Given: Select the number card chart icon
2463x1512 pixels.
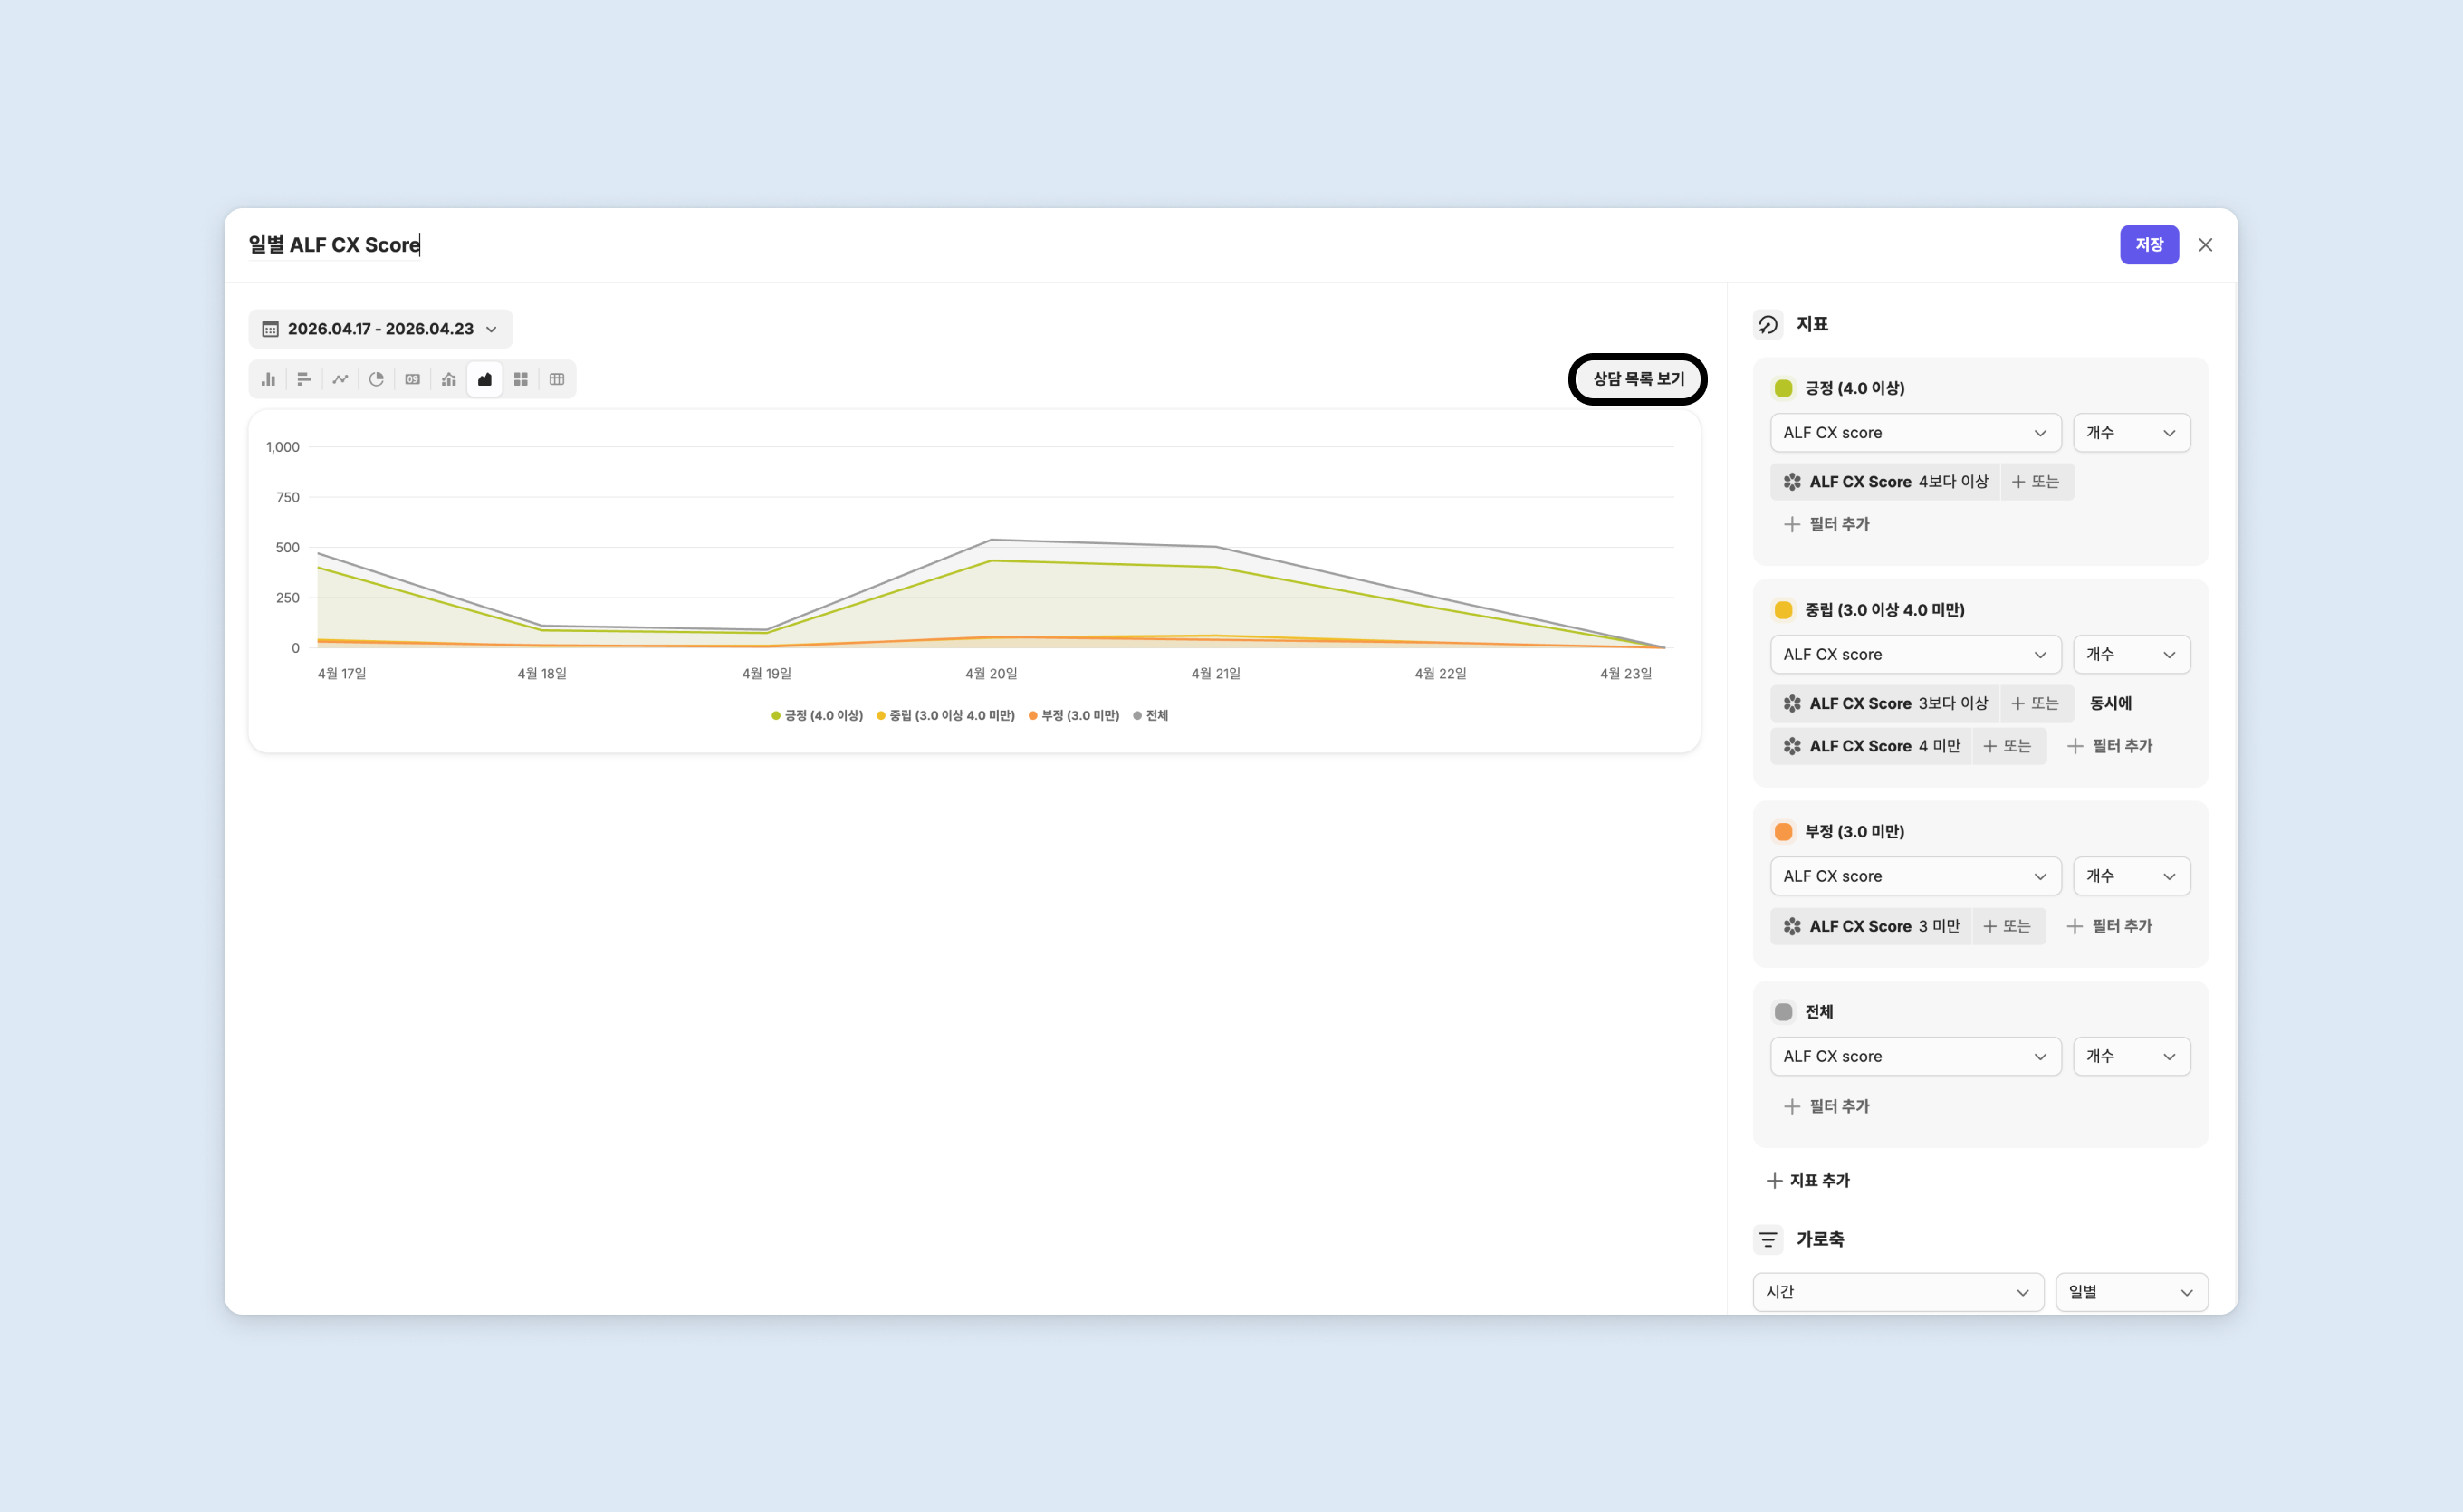Looking at the screenshot, I should click(x=412, y=379).
